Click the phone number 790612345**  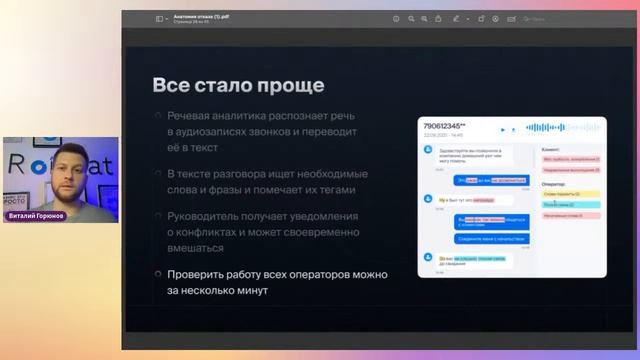(x=444, y=126)
